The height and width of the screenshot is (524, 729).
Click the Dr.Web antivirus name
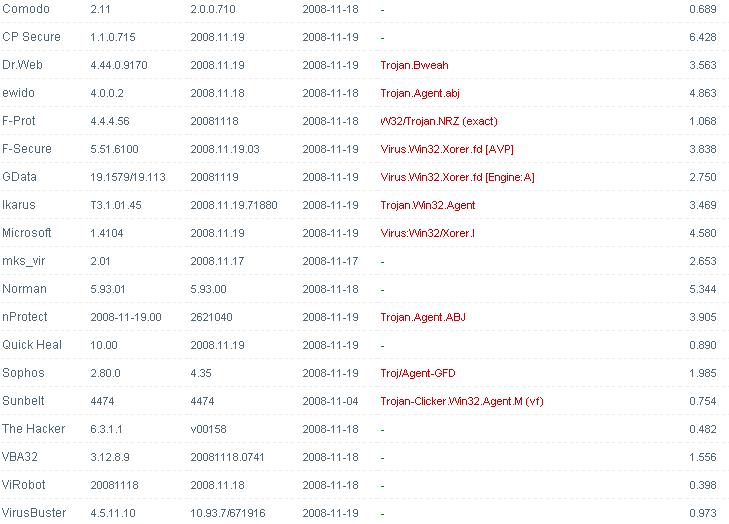[x=26, y=65]
